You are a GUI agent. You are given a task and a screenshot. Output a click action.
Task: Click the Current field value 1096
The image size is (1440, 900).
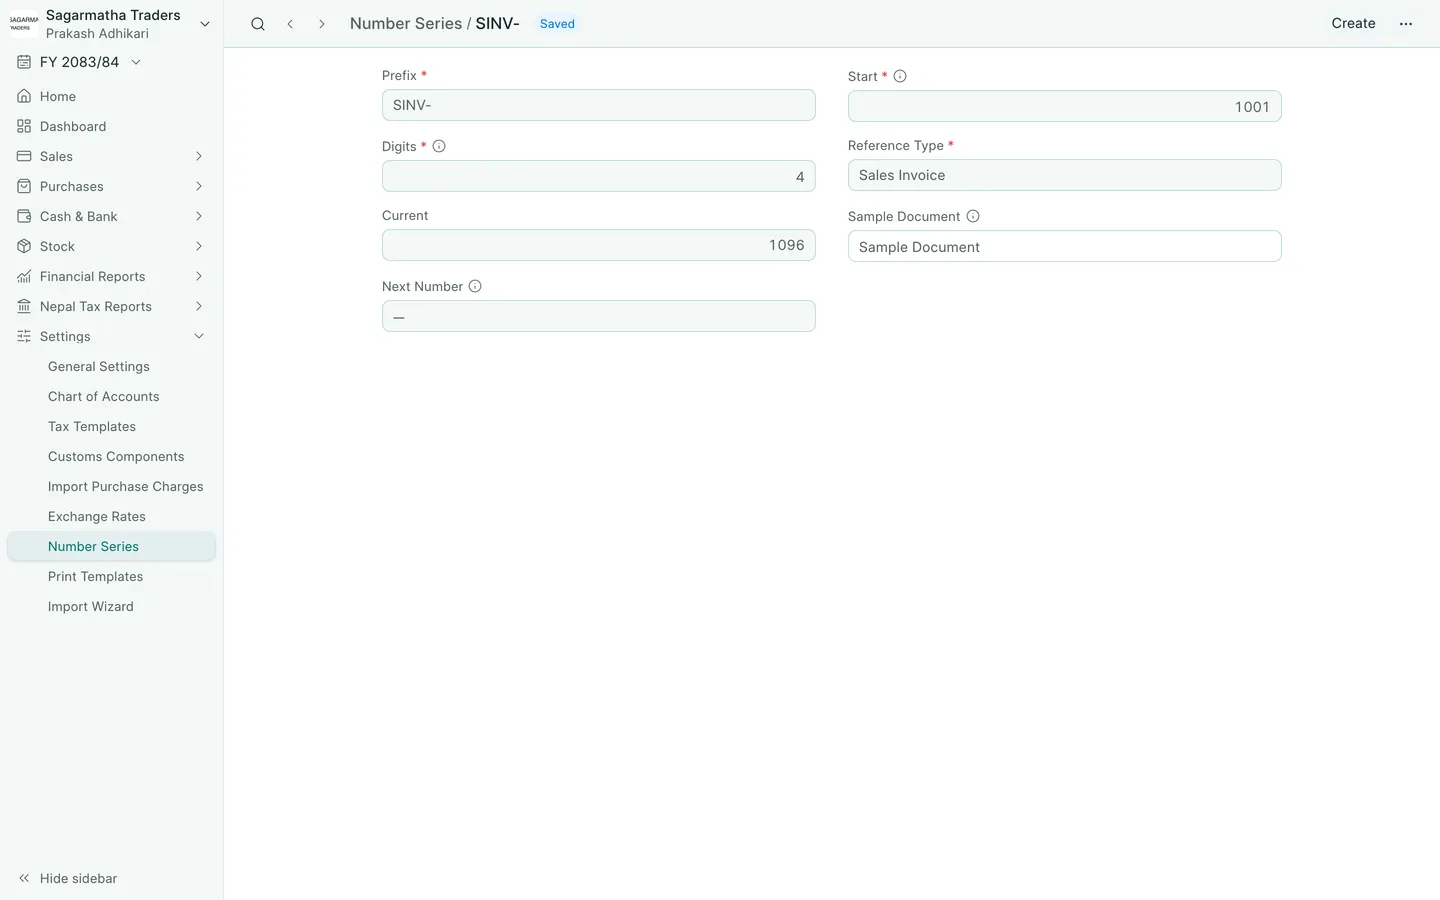pos(598,245)
